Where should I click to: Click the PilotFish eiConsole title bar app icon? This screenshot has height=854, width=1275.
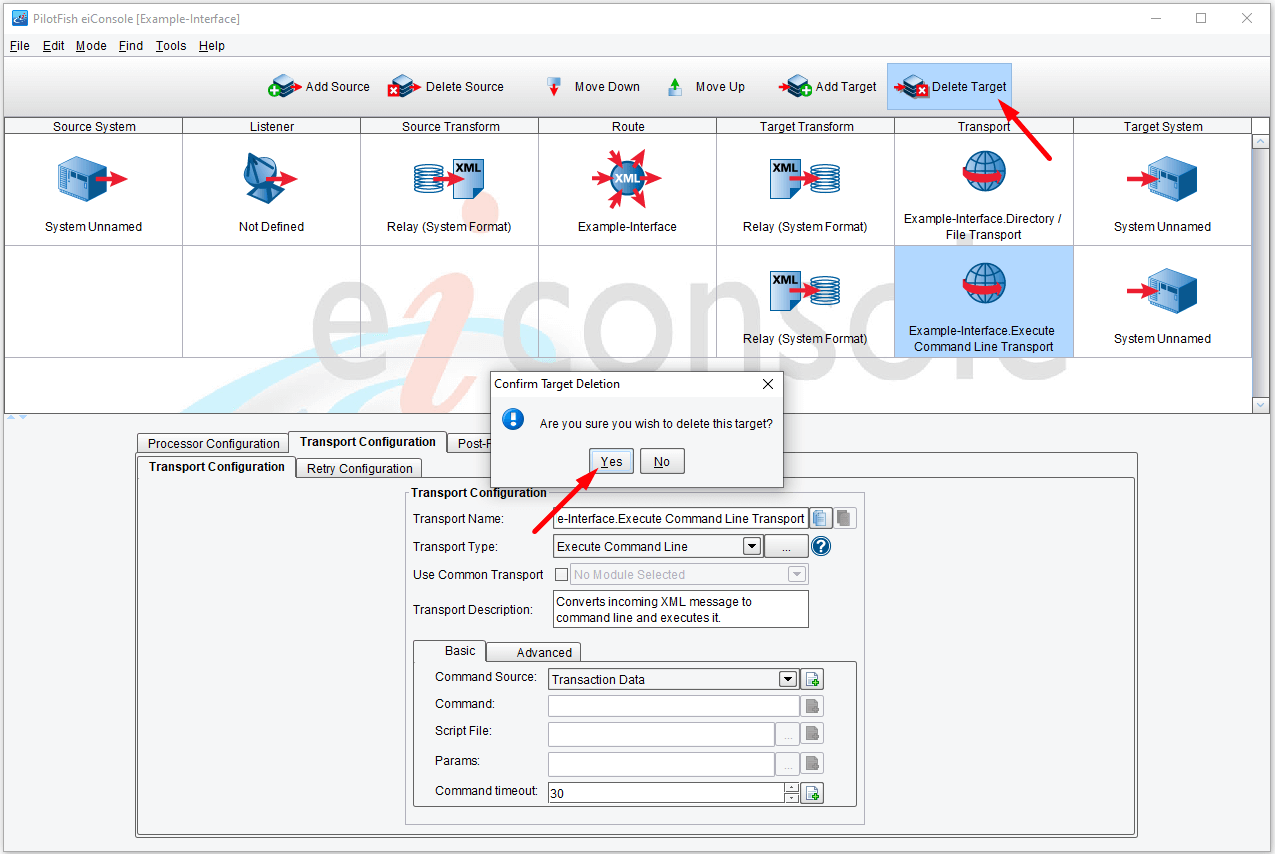[19, 18]
